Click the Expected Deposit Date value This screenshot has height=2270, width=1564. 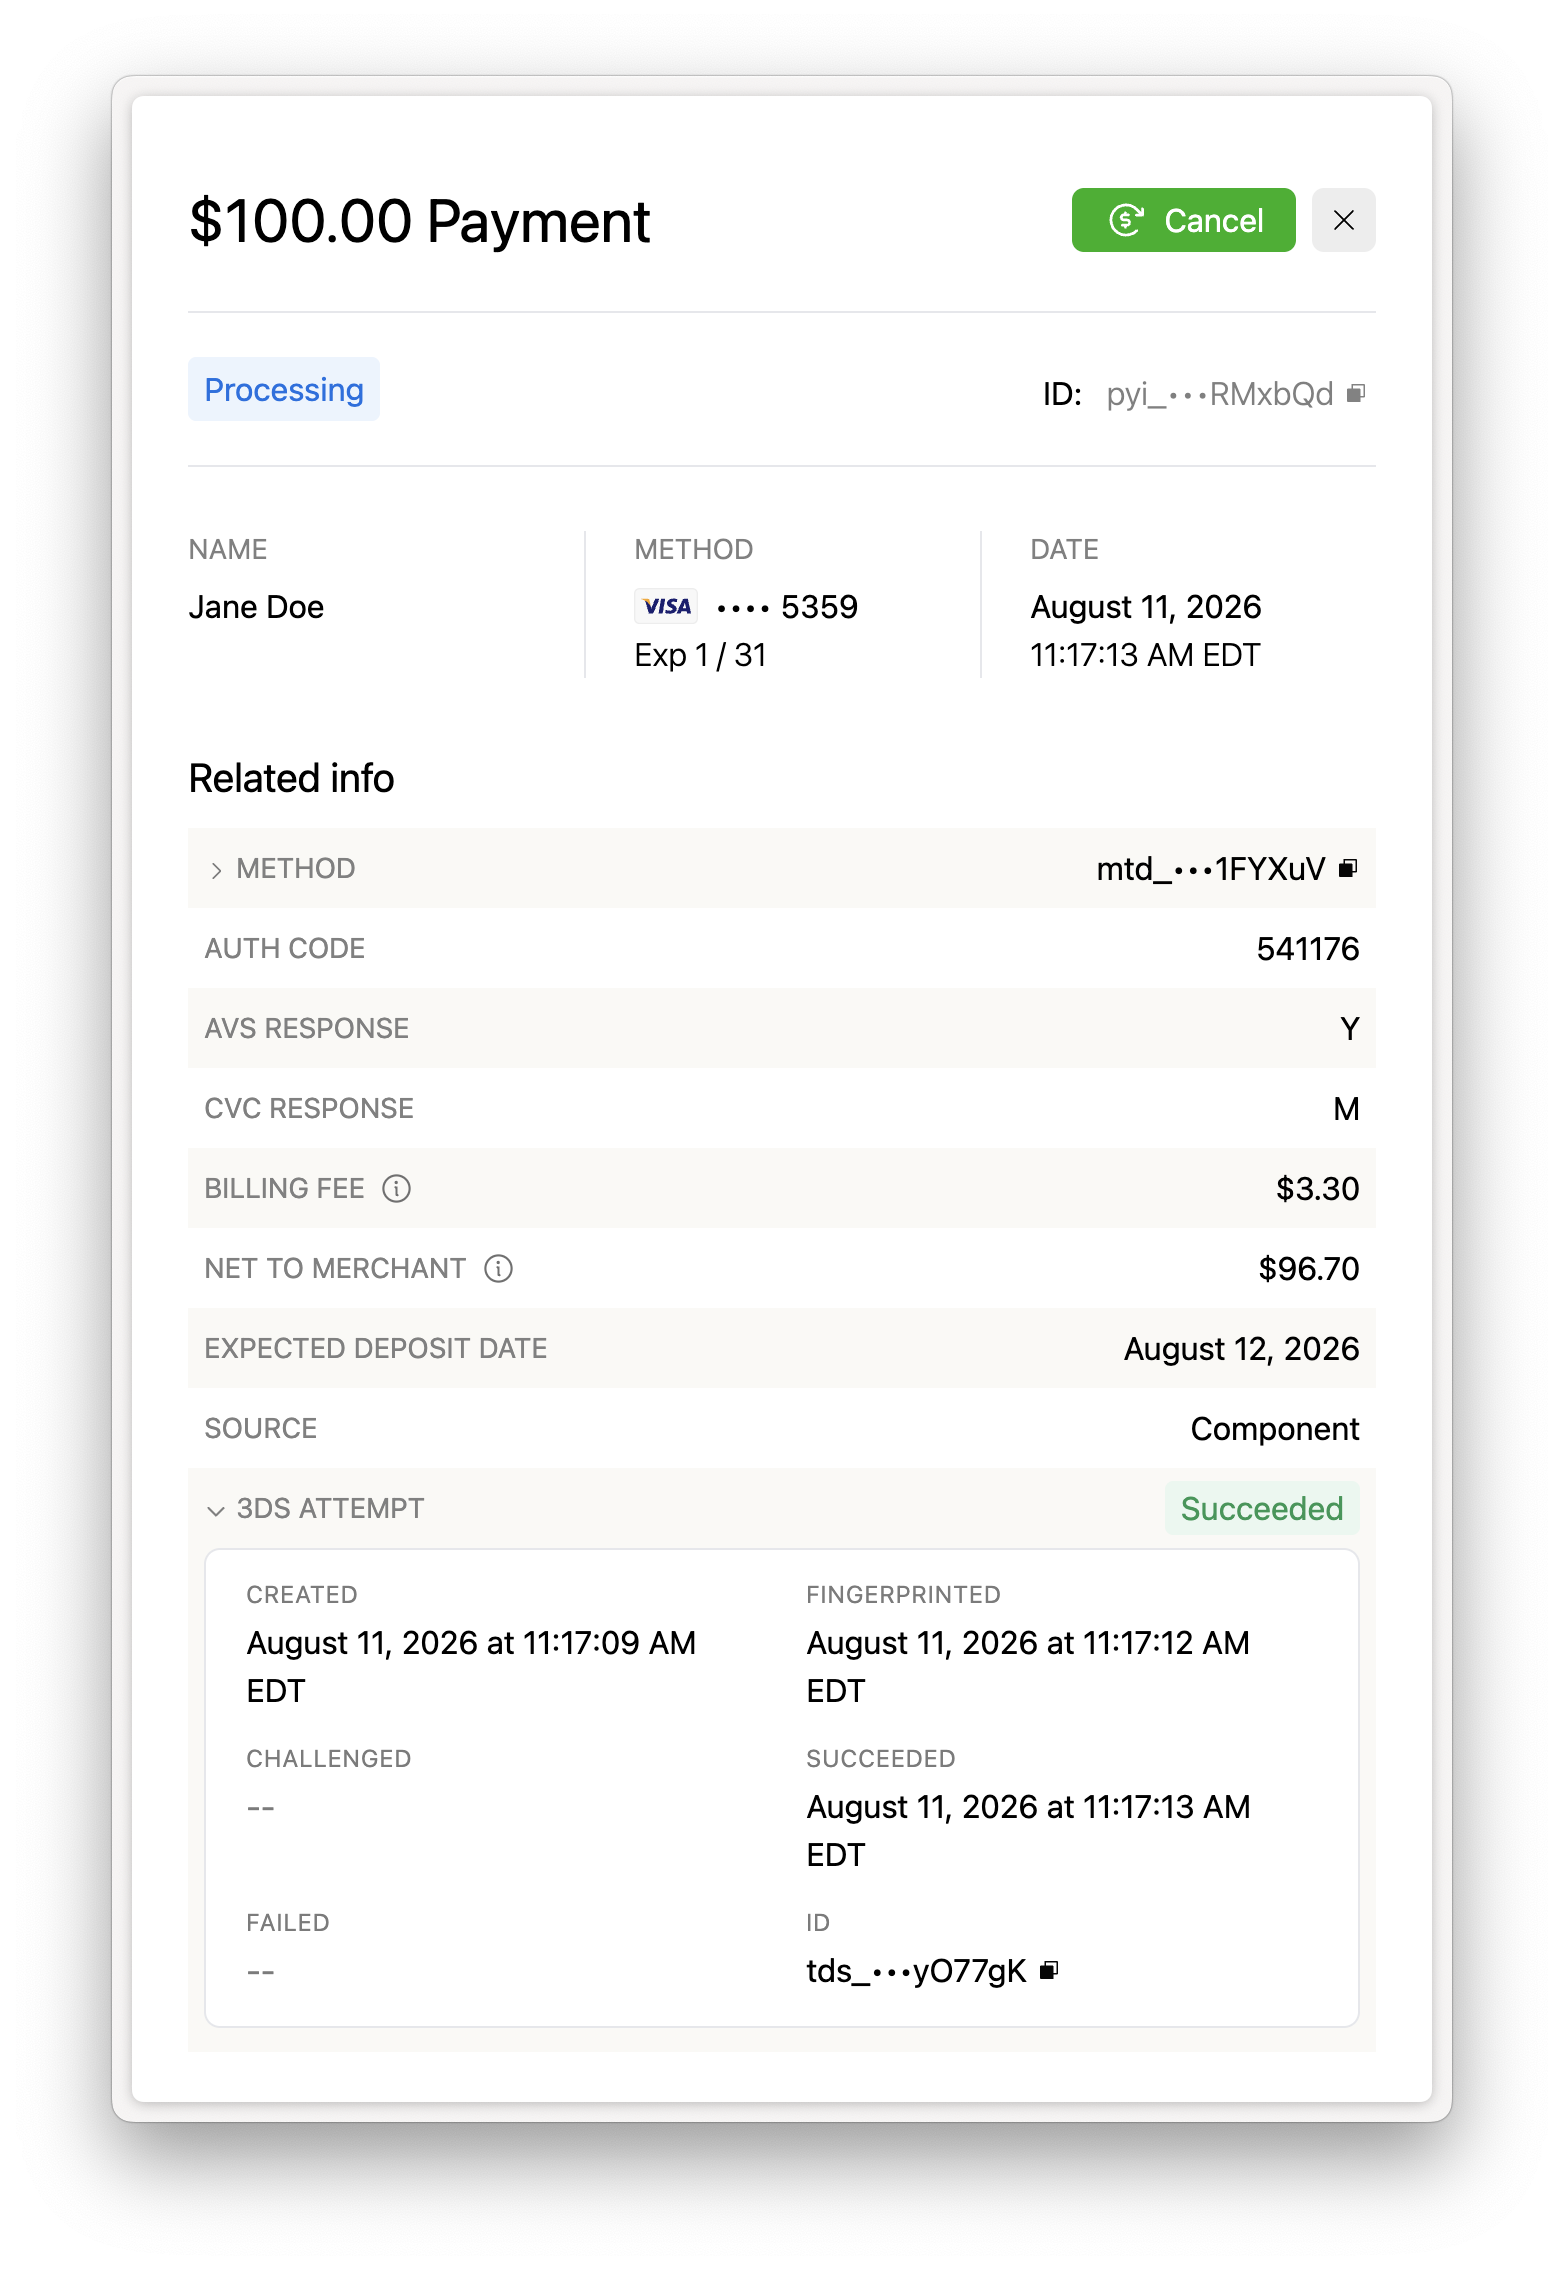click(1241, 1348)
